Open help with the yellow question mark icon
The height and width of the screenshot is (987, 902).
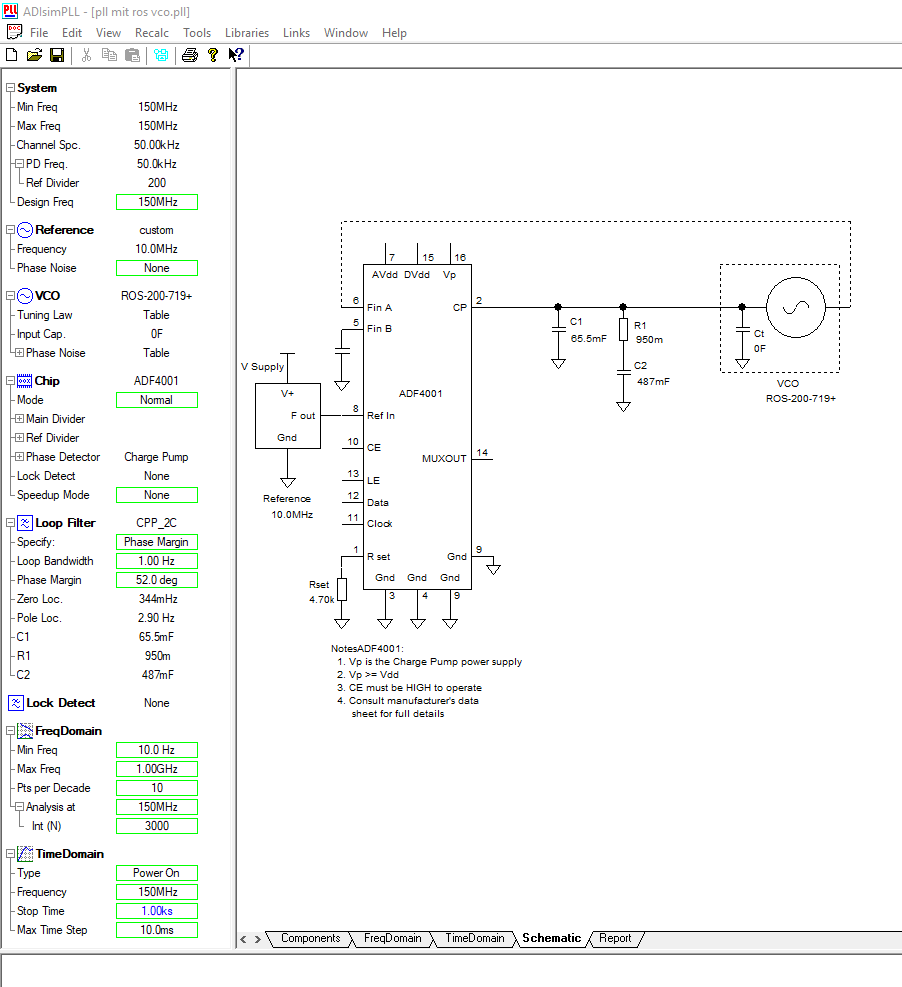(x=213, y=55)
